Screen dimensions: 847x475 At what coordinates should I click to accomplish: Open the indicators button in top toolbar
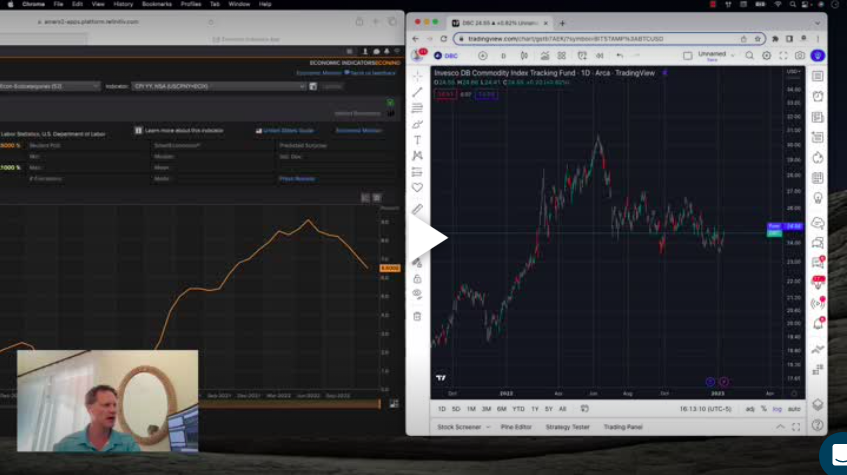tap(544, 56)
